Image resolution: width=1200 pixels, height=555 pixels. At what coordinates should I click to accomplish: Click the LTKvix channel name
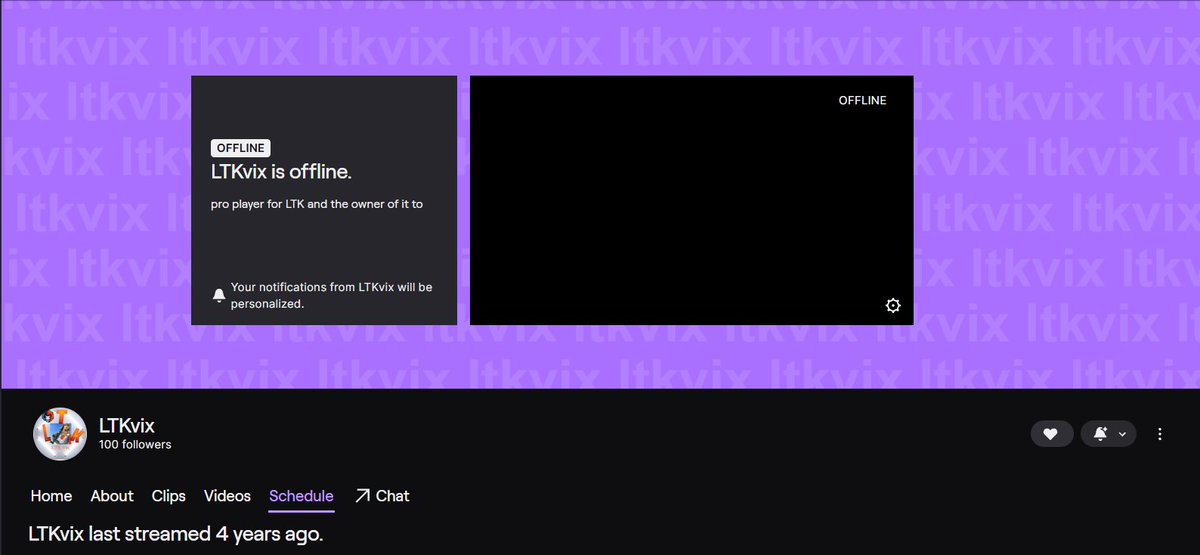(x=127, y=426)
